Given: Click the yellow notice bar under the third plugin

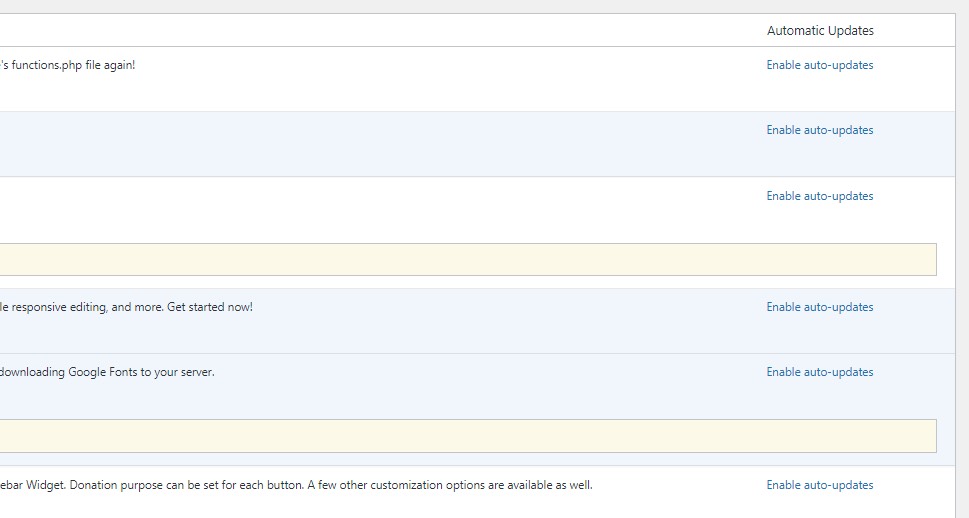Looking at the screenshot, I should (468, 259).
